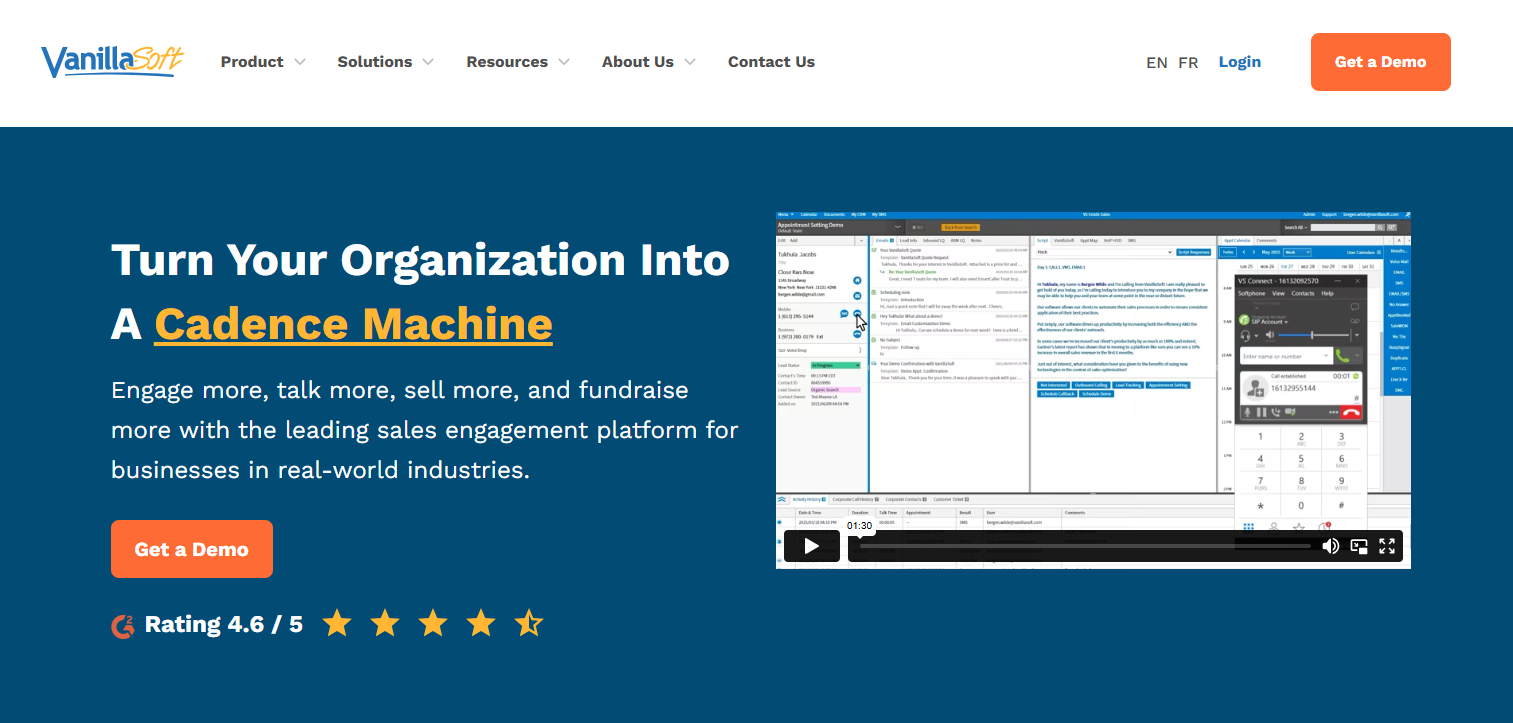
Task: Click the VanillaSoft logo
Action: 111,60
